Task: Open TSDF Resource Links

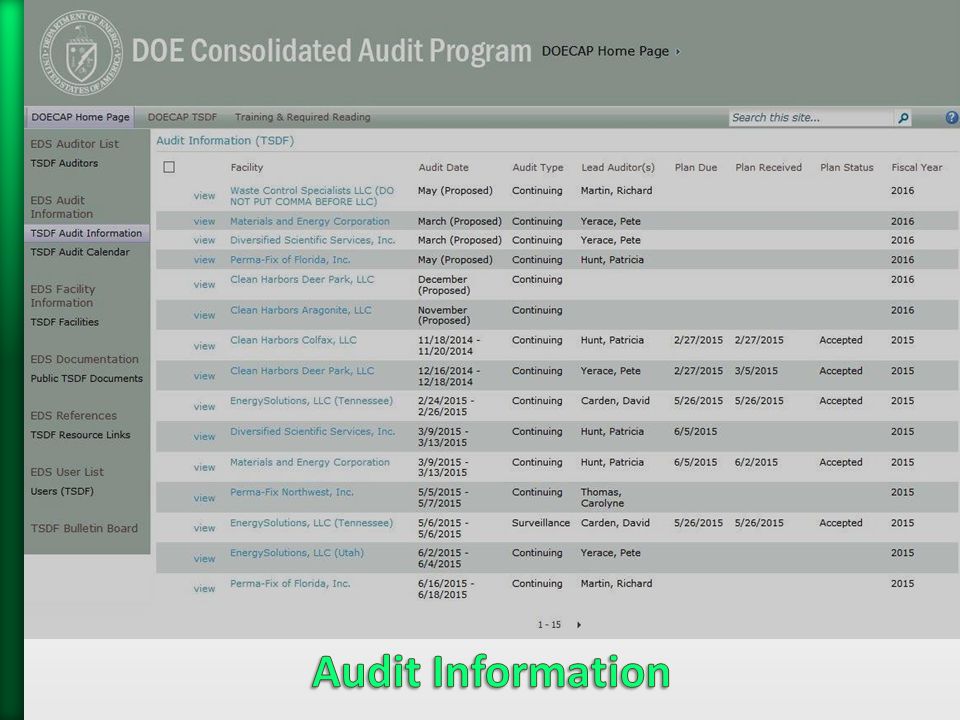Action: (x=80, y=434)
